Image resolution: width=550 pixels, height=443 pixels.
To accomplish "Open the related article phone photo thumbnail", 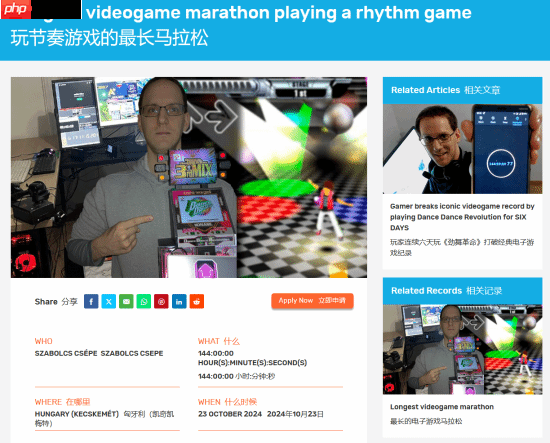I will 462,149.
